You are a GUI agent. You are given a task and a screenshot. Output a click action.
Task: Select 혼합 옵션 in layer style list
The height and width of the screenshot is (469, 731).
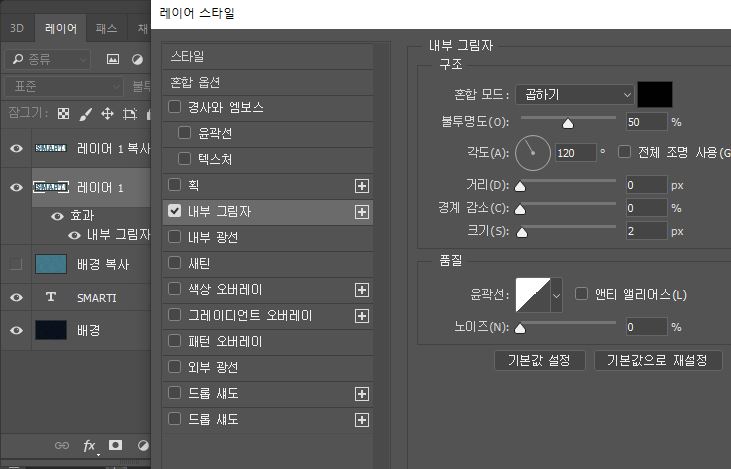point(268,83)
